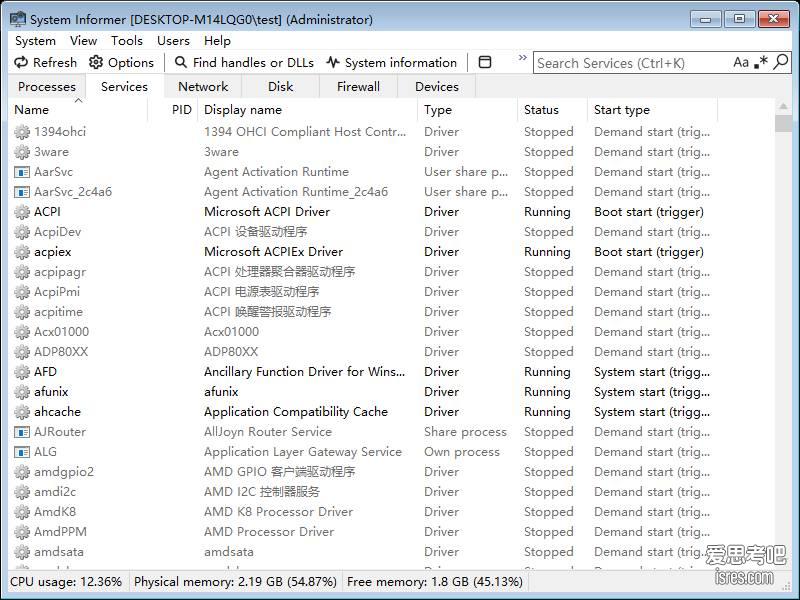Click the gear icon of 1394ohci service
800x600 pixels.
coord(21,132)
